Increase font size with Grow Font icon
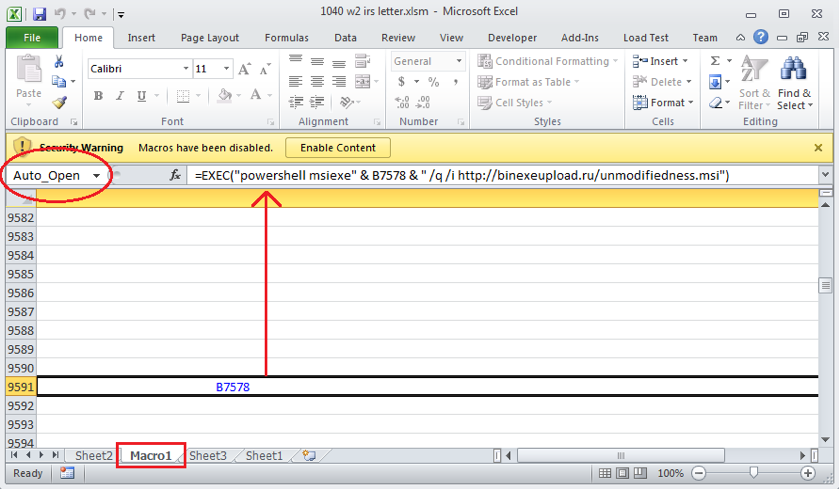 pyautogui.click(x=244, y=69)
